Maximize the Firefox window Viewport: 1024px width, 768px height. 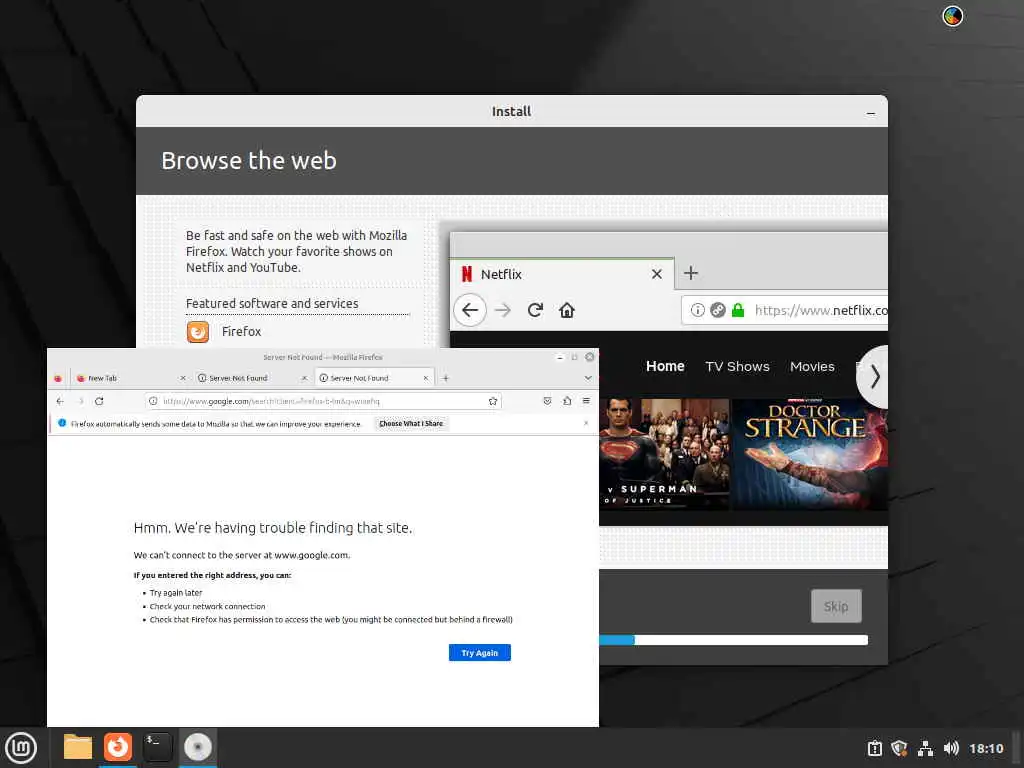(x=575, y=357)
